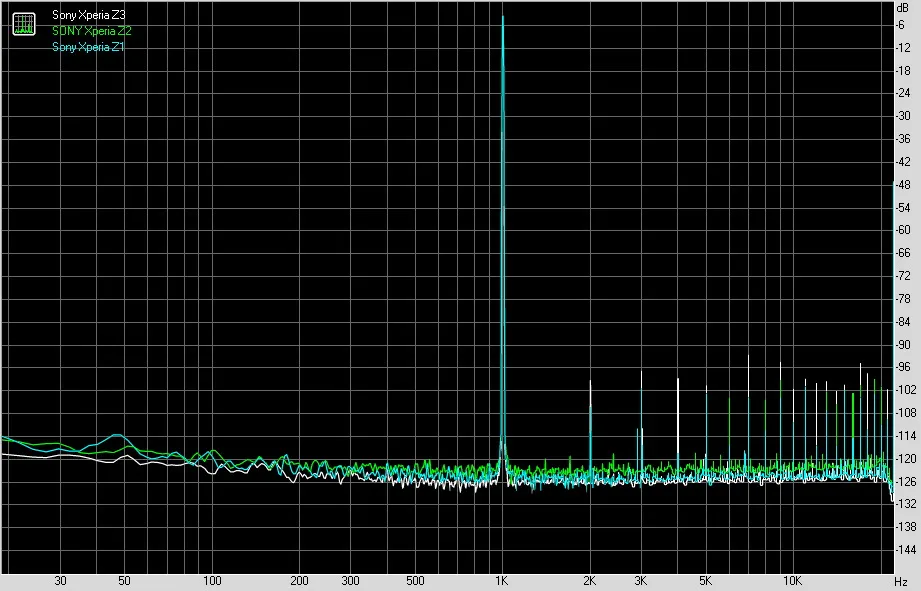Select the Sony Xperia Z3 legend entry
921x591 pixels.
(x=89, y=15)
